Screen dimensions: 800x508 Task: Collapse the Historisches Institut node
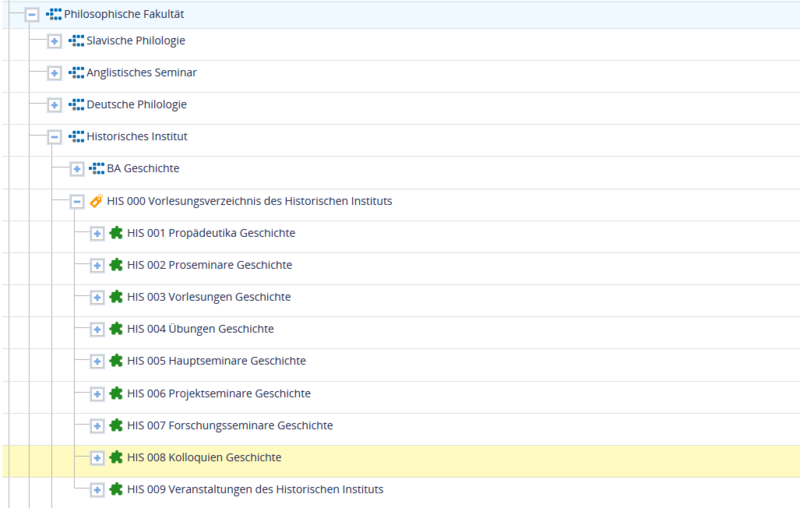click(x=55, y=138)
